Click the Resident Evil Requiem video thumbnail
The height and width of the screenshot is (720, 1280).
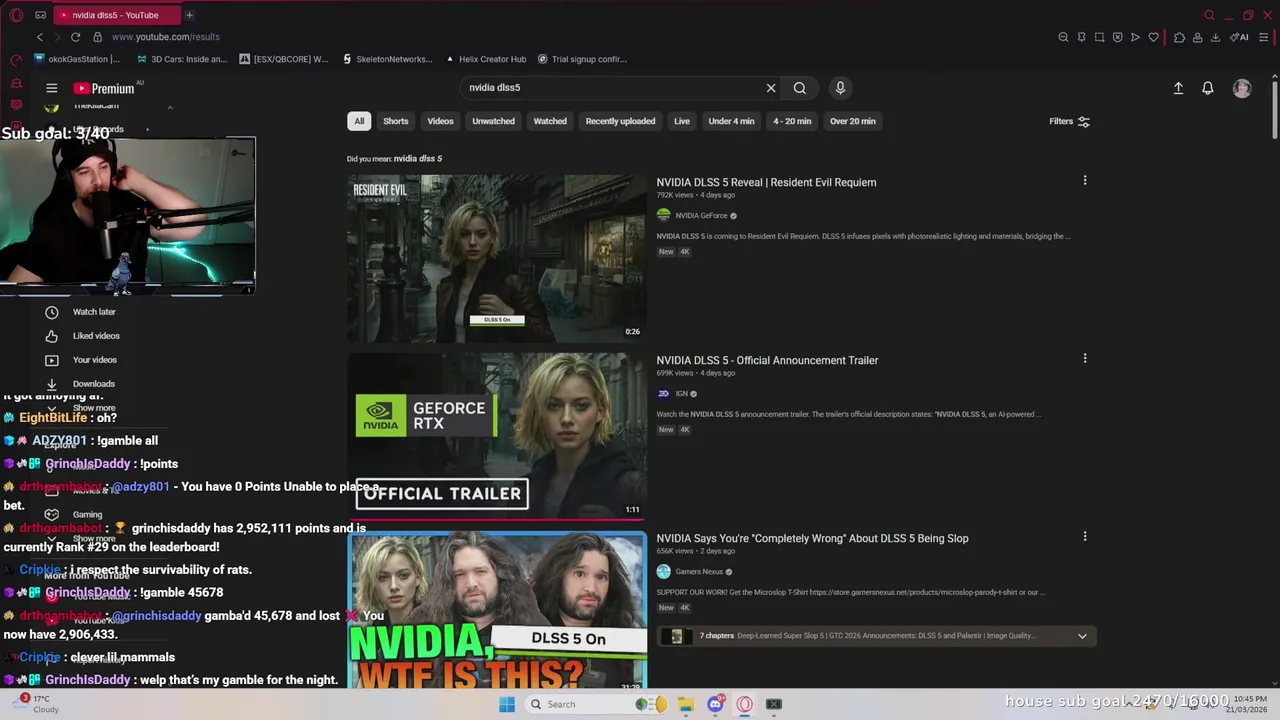click(497, 259)
